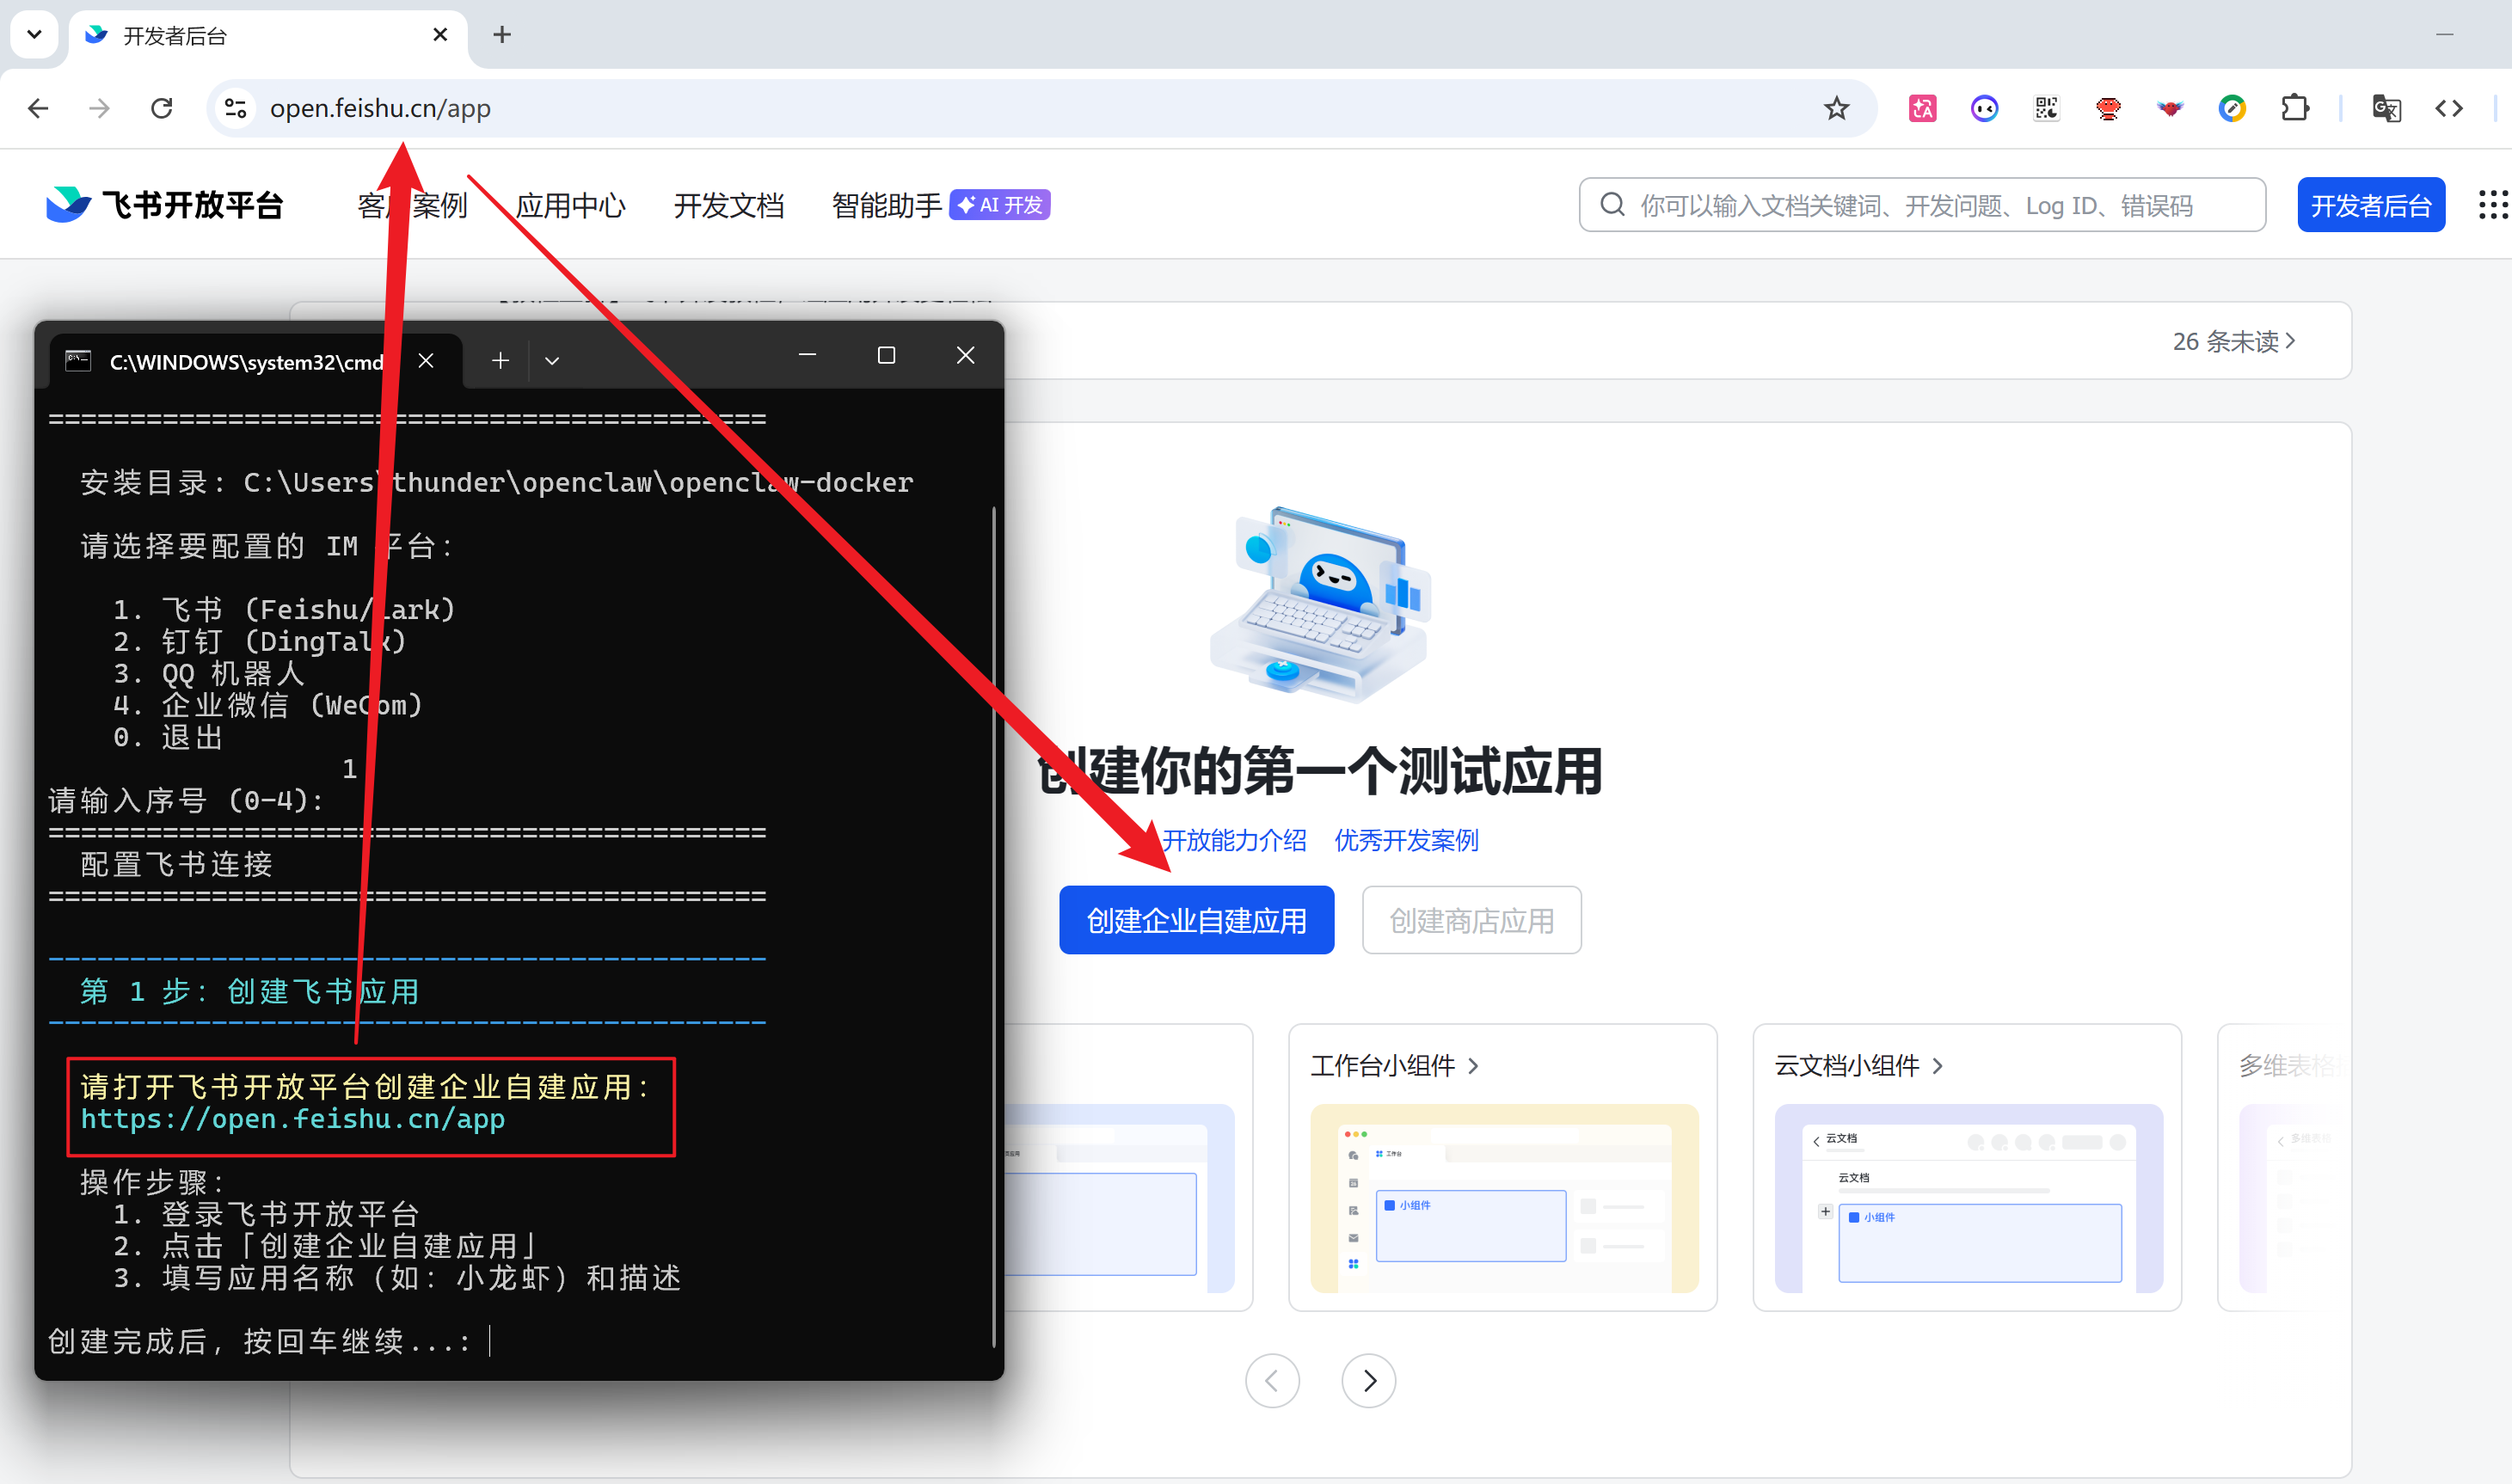
Task: Open the 优秀开发案例 link
Action: click(x=1406, y=840)
